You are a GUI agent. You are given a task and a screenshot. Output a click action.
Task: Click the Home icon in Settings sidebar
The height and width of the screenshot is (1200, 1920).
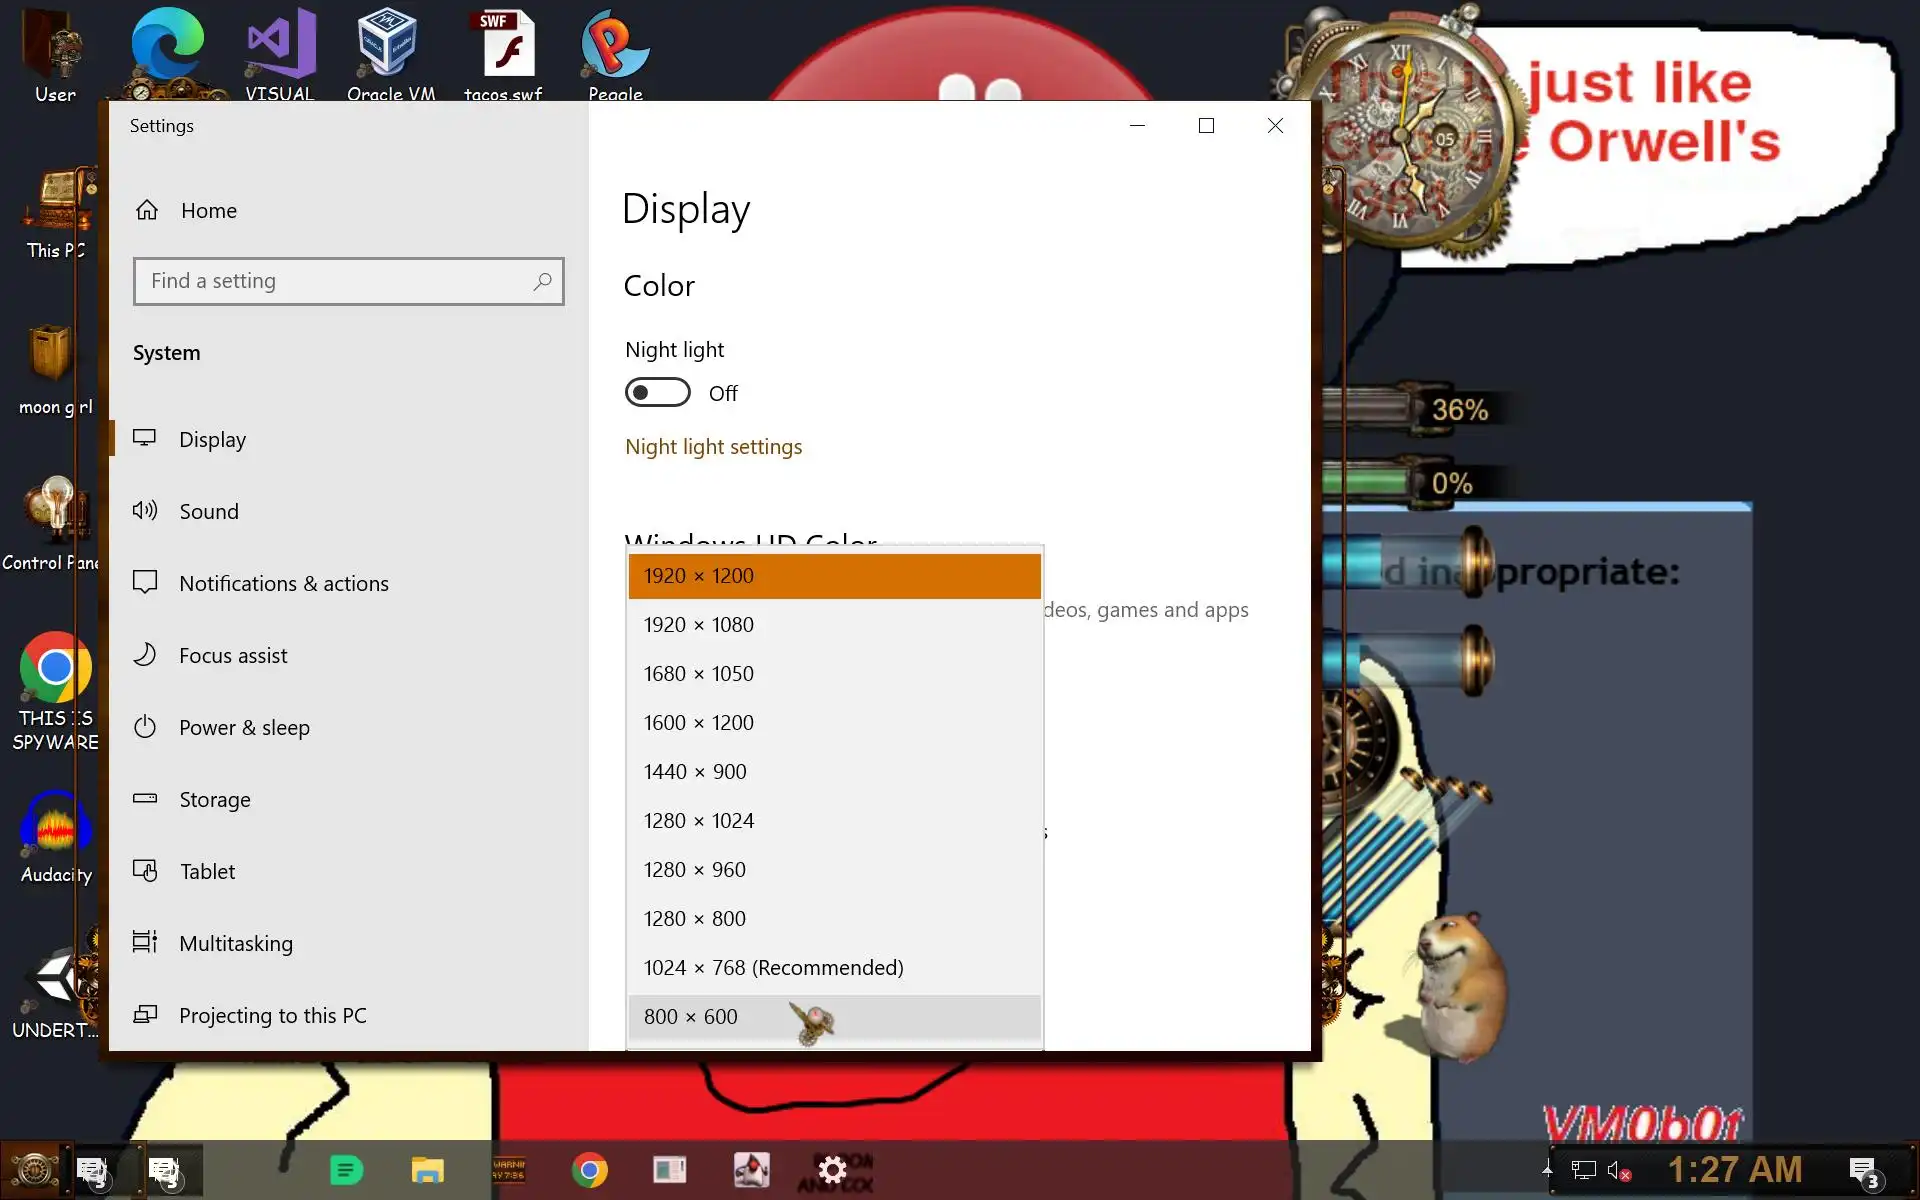coord(147,210)
